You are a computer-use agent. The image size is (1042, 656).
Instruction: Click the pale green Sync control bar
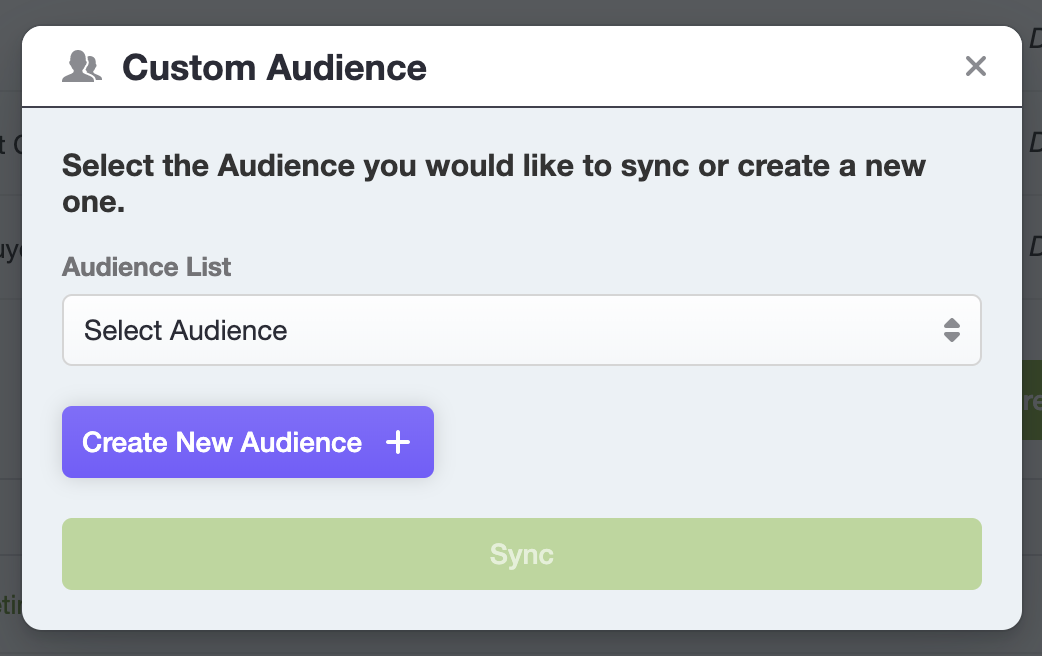point(522,554)
